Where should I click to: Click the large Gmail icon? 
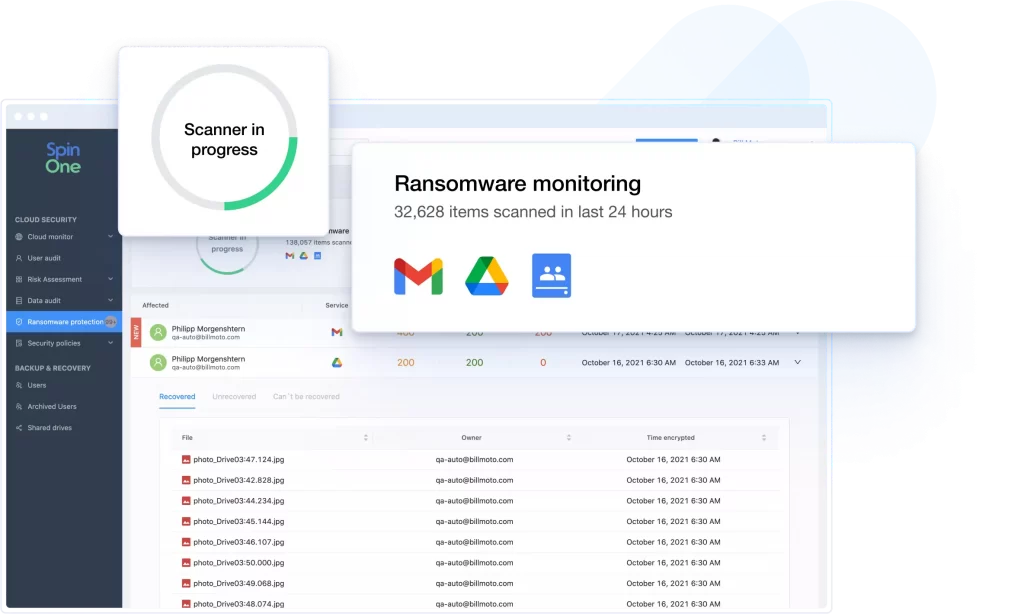coord(418,276)
